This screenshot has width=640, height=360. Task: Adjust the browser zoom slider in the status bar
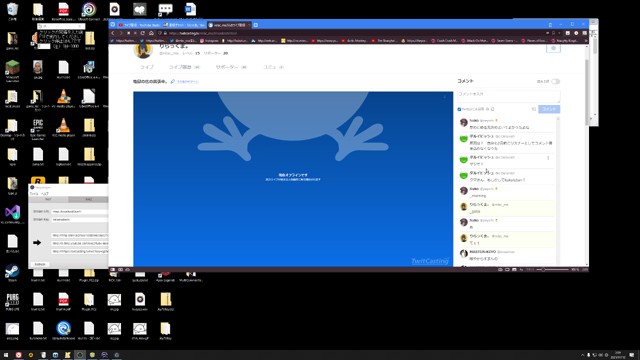(x=552, y=270)
